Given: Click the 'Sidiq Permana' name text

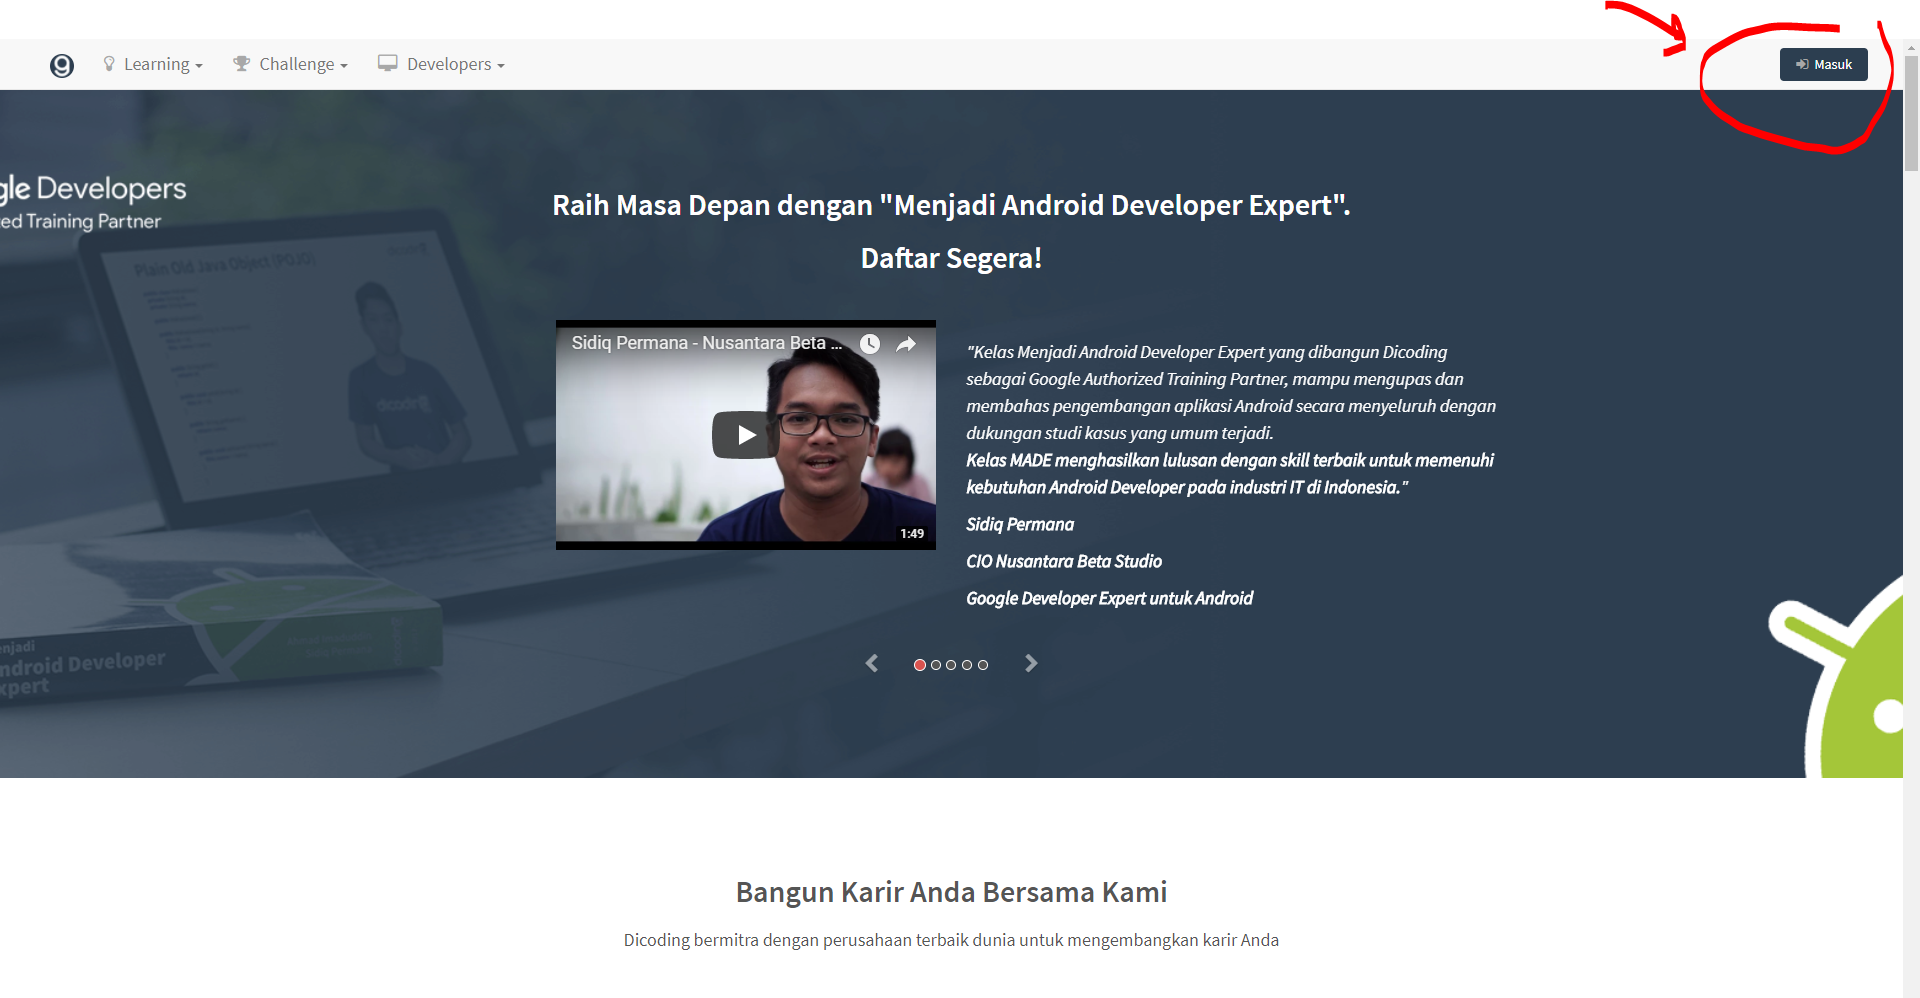Looking at the screenshot, I should (1020, 524).
